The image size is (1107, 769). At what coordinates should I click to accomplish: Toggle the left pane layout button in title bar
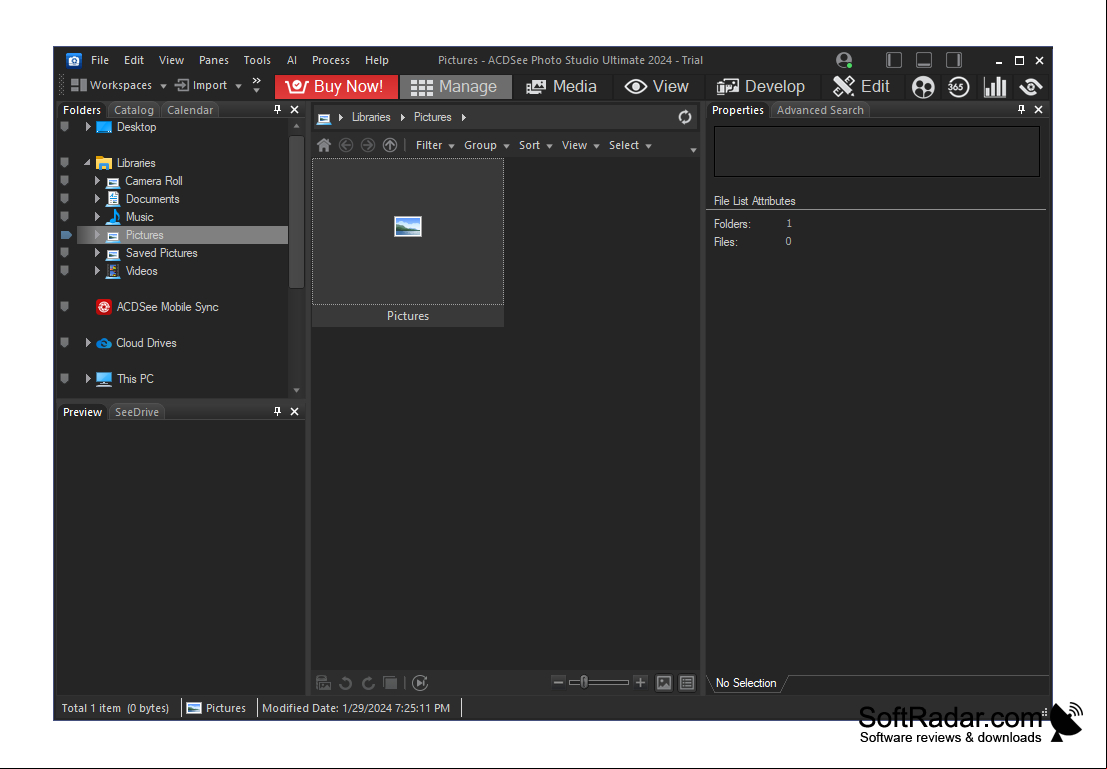894,61
